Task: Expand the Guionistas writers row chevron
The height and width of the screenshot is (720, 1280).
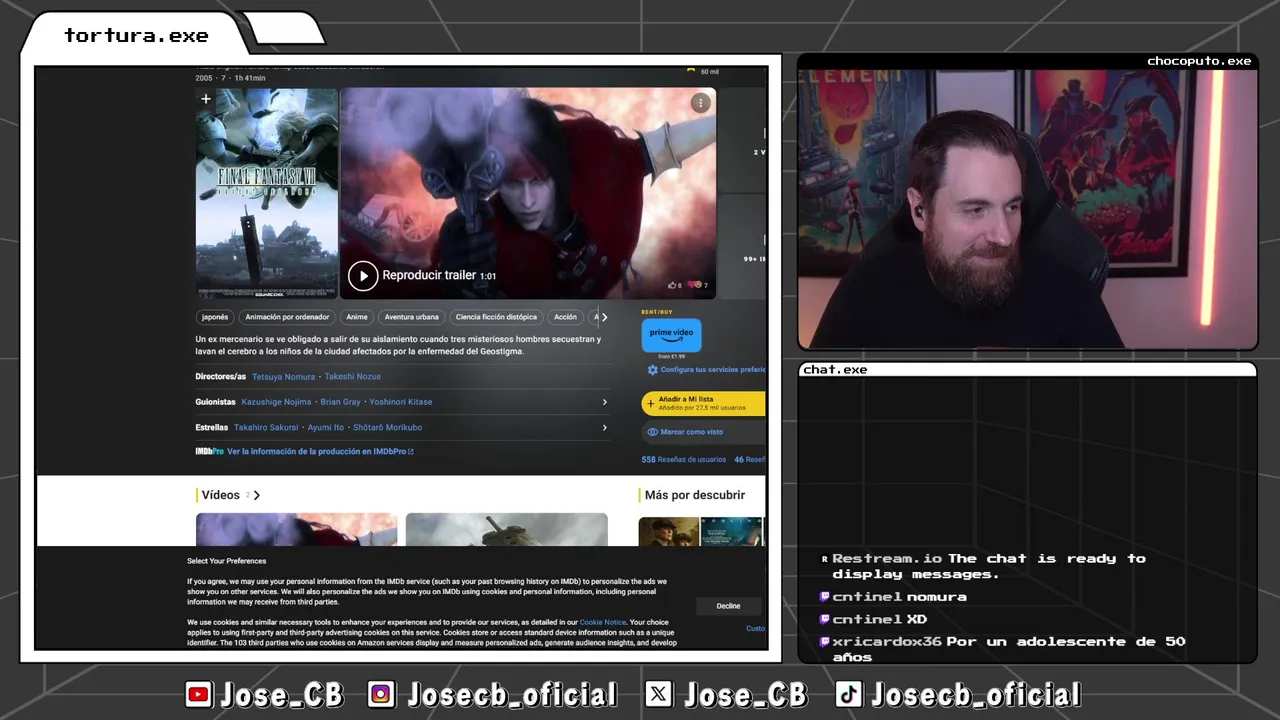Action: coord(604,402)
